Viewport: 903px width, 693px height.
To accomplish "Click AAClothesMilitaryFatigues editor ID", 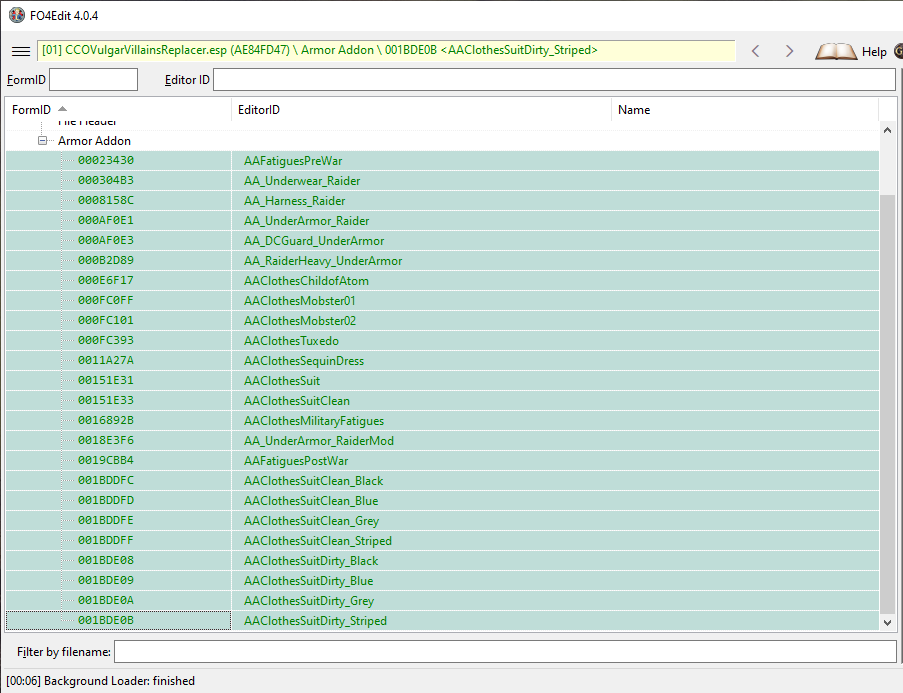I will click(314, 421).
